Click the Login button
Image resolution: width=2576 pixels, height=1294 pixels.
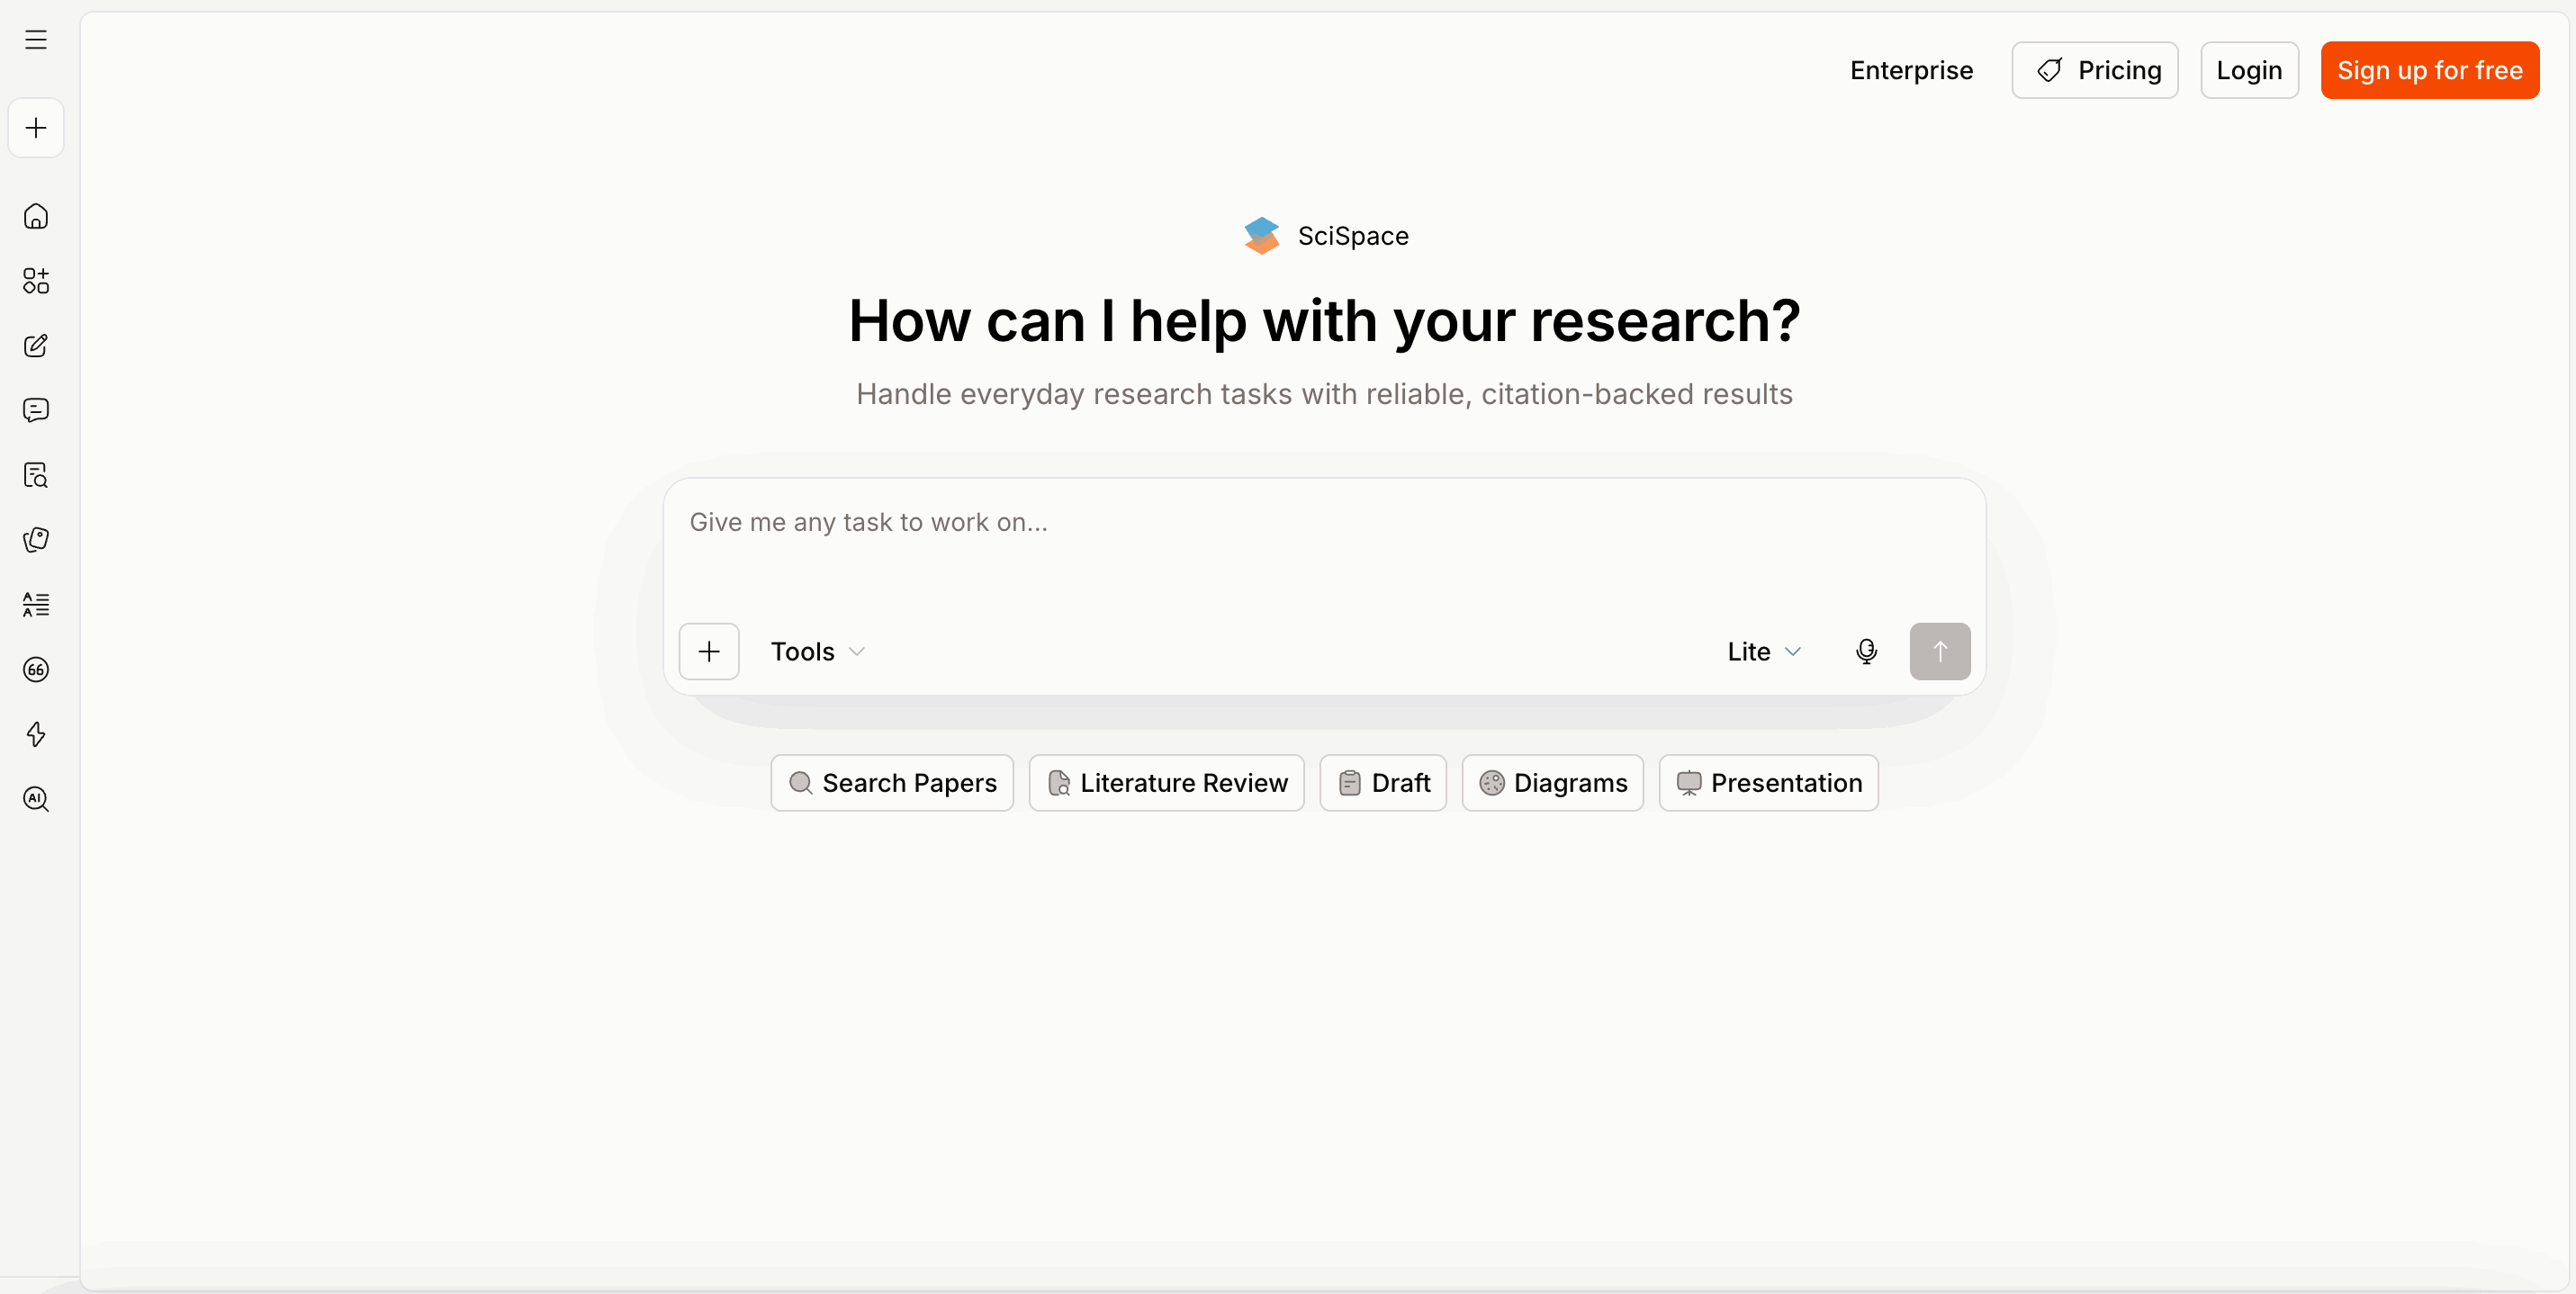2249,70
